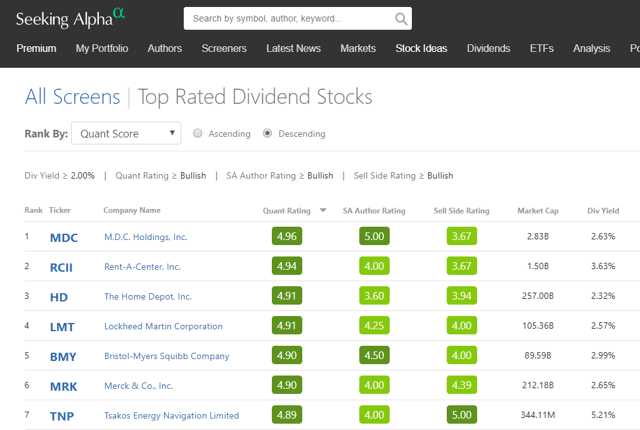Screen dimensions: 640x430
Task: Click the 4.94 quant rating for RCII
Action: [287, 266]
